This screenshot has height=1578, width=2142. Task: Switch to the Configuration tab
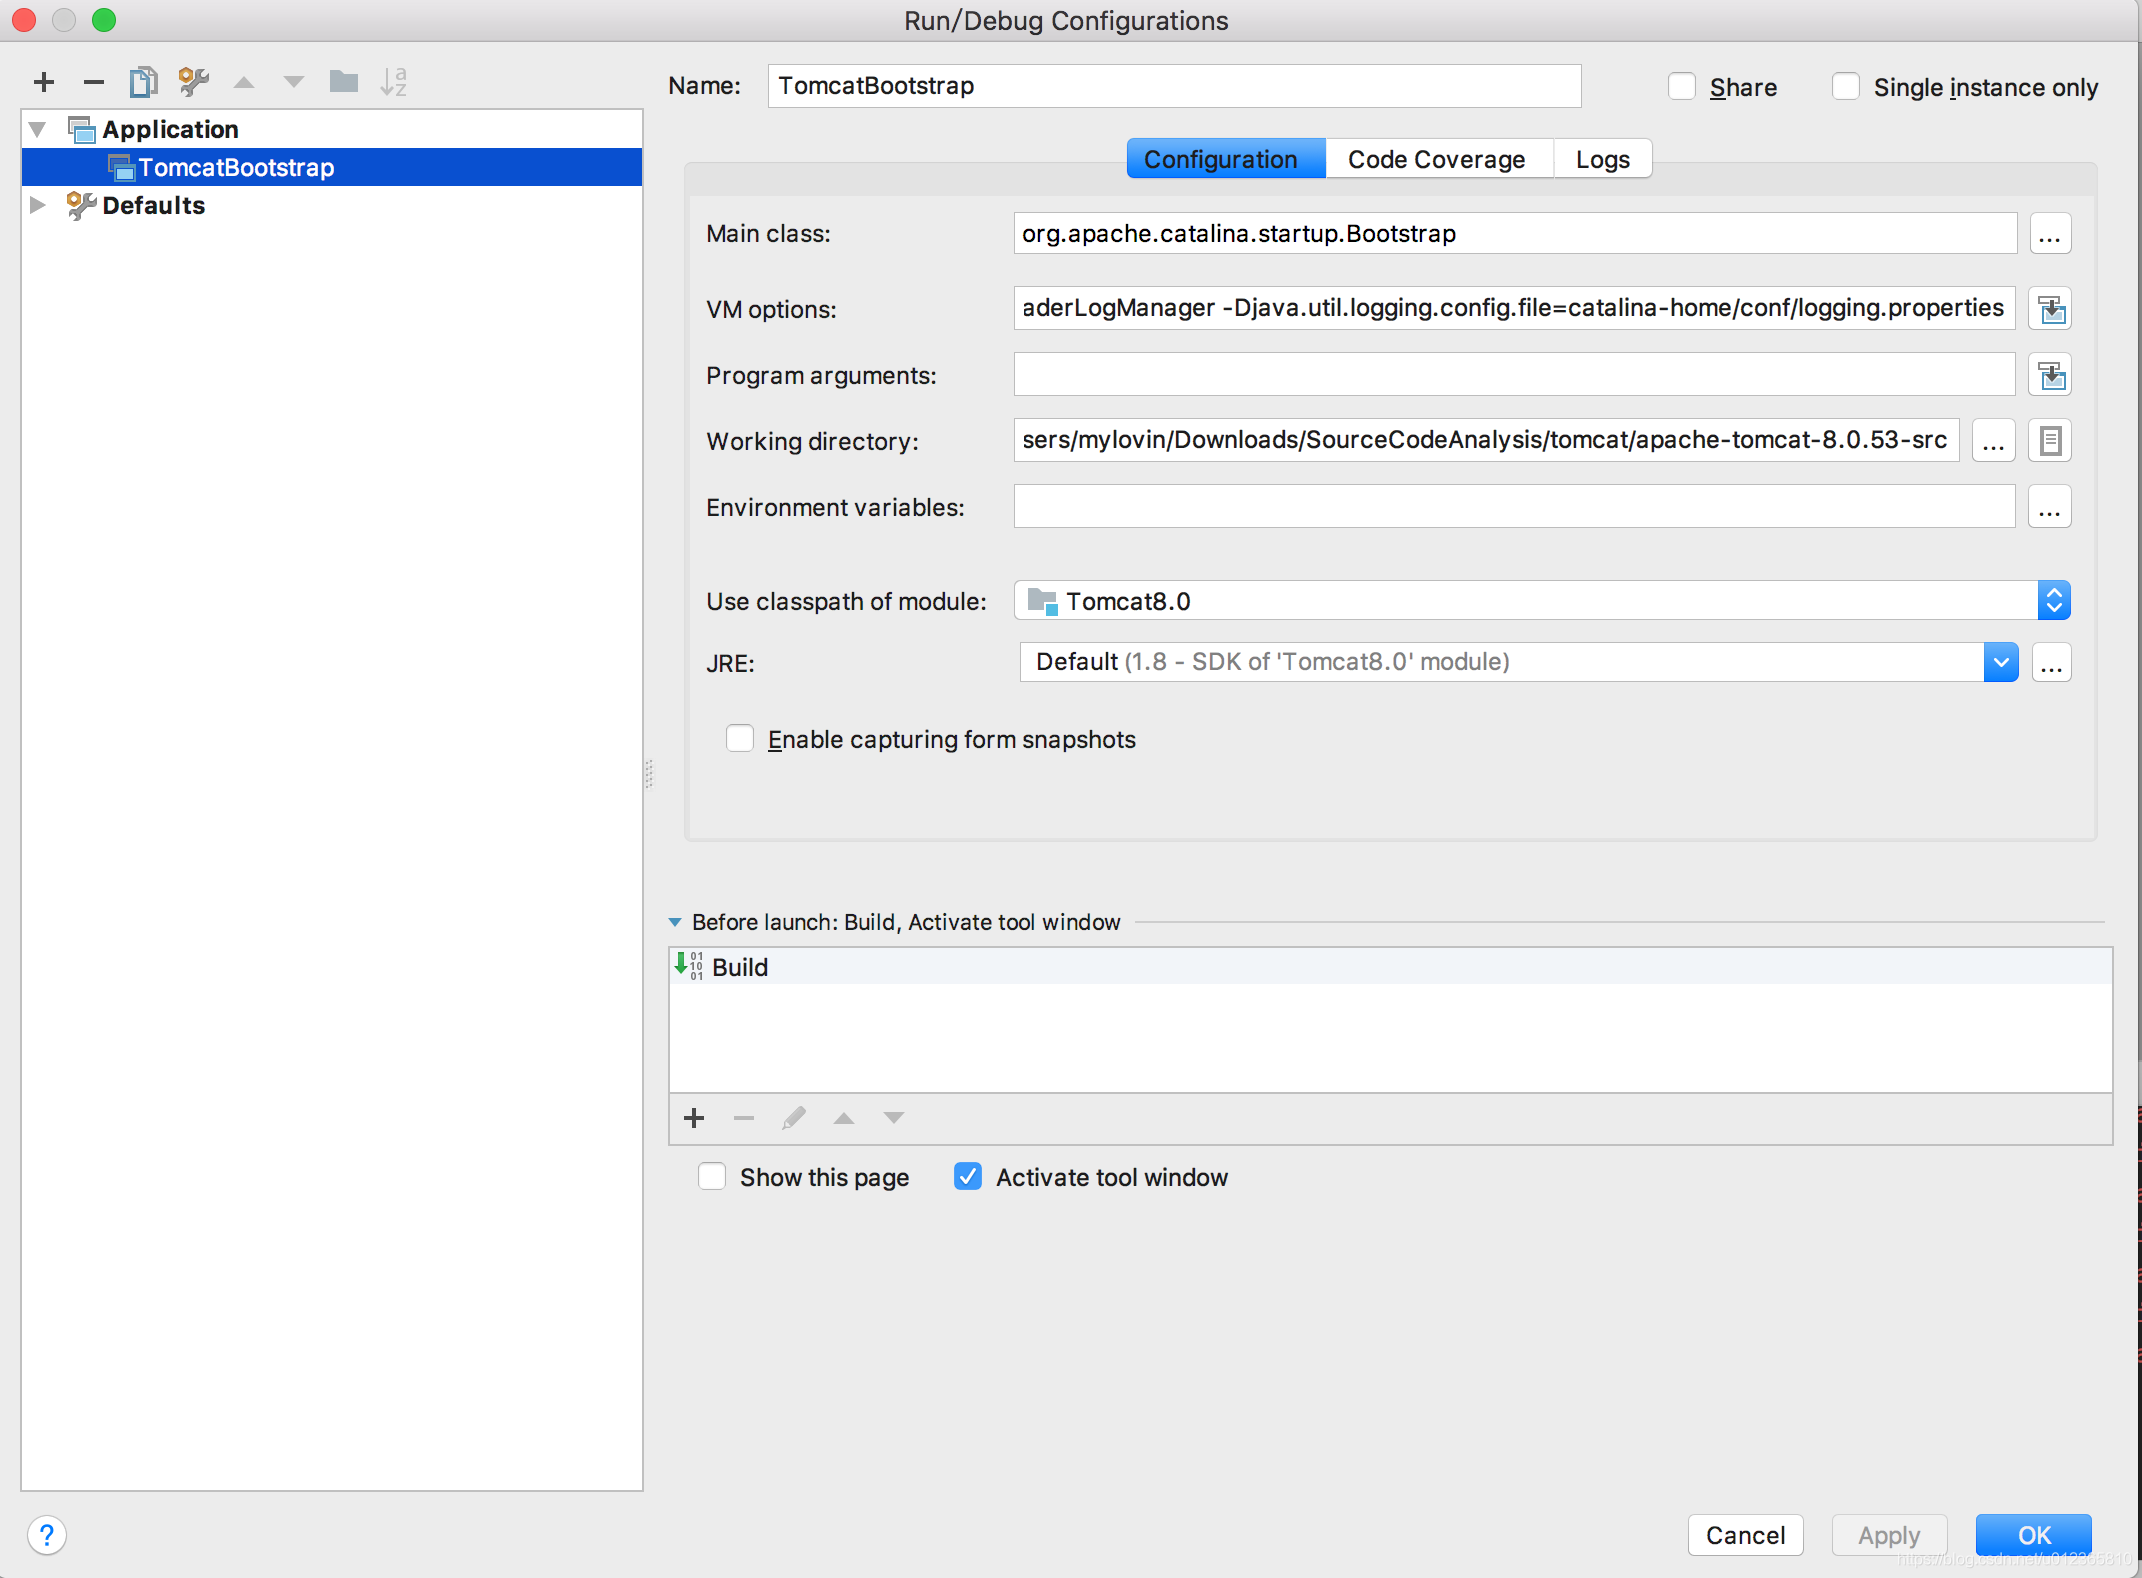[x=1226, y=159]
